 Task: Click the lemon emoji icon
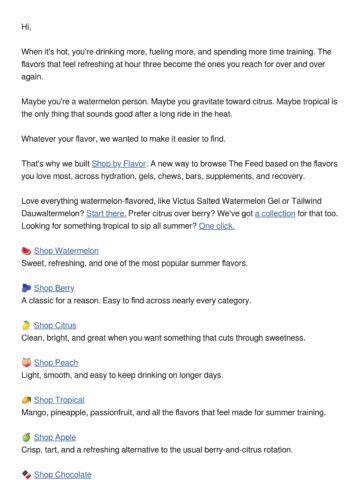(x=26, y=325)
